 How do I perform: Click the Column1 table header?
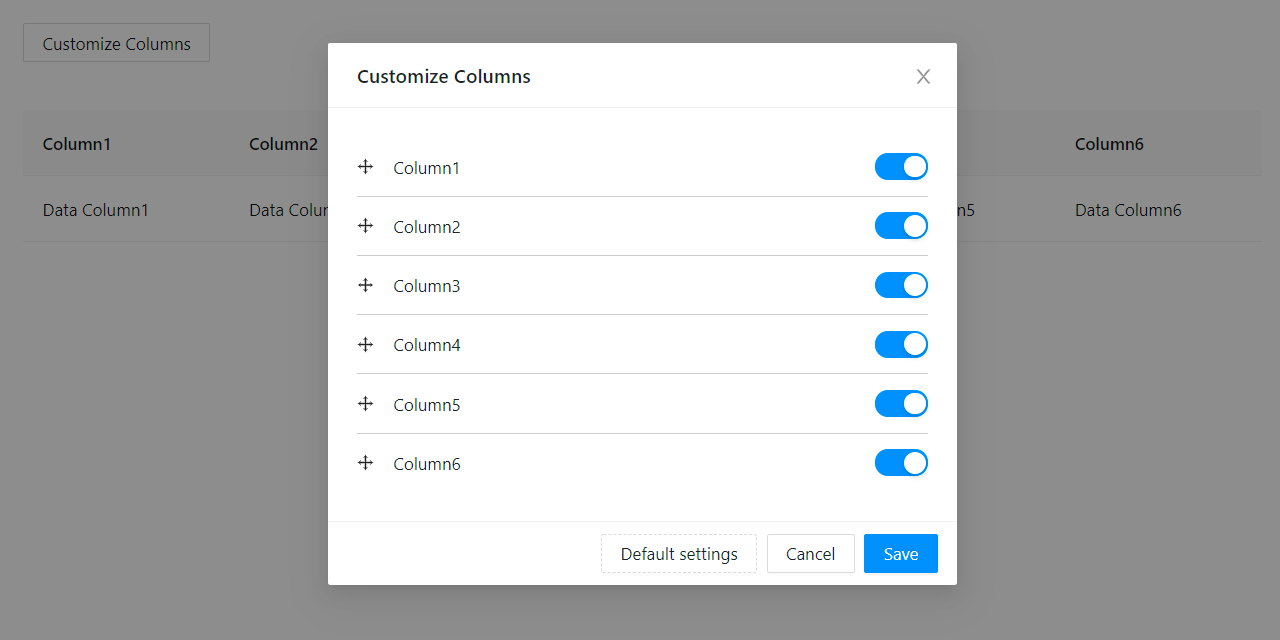pyautogui.click(x=77, y=143)
